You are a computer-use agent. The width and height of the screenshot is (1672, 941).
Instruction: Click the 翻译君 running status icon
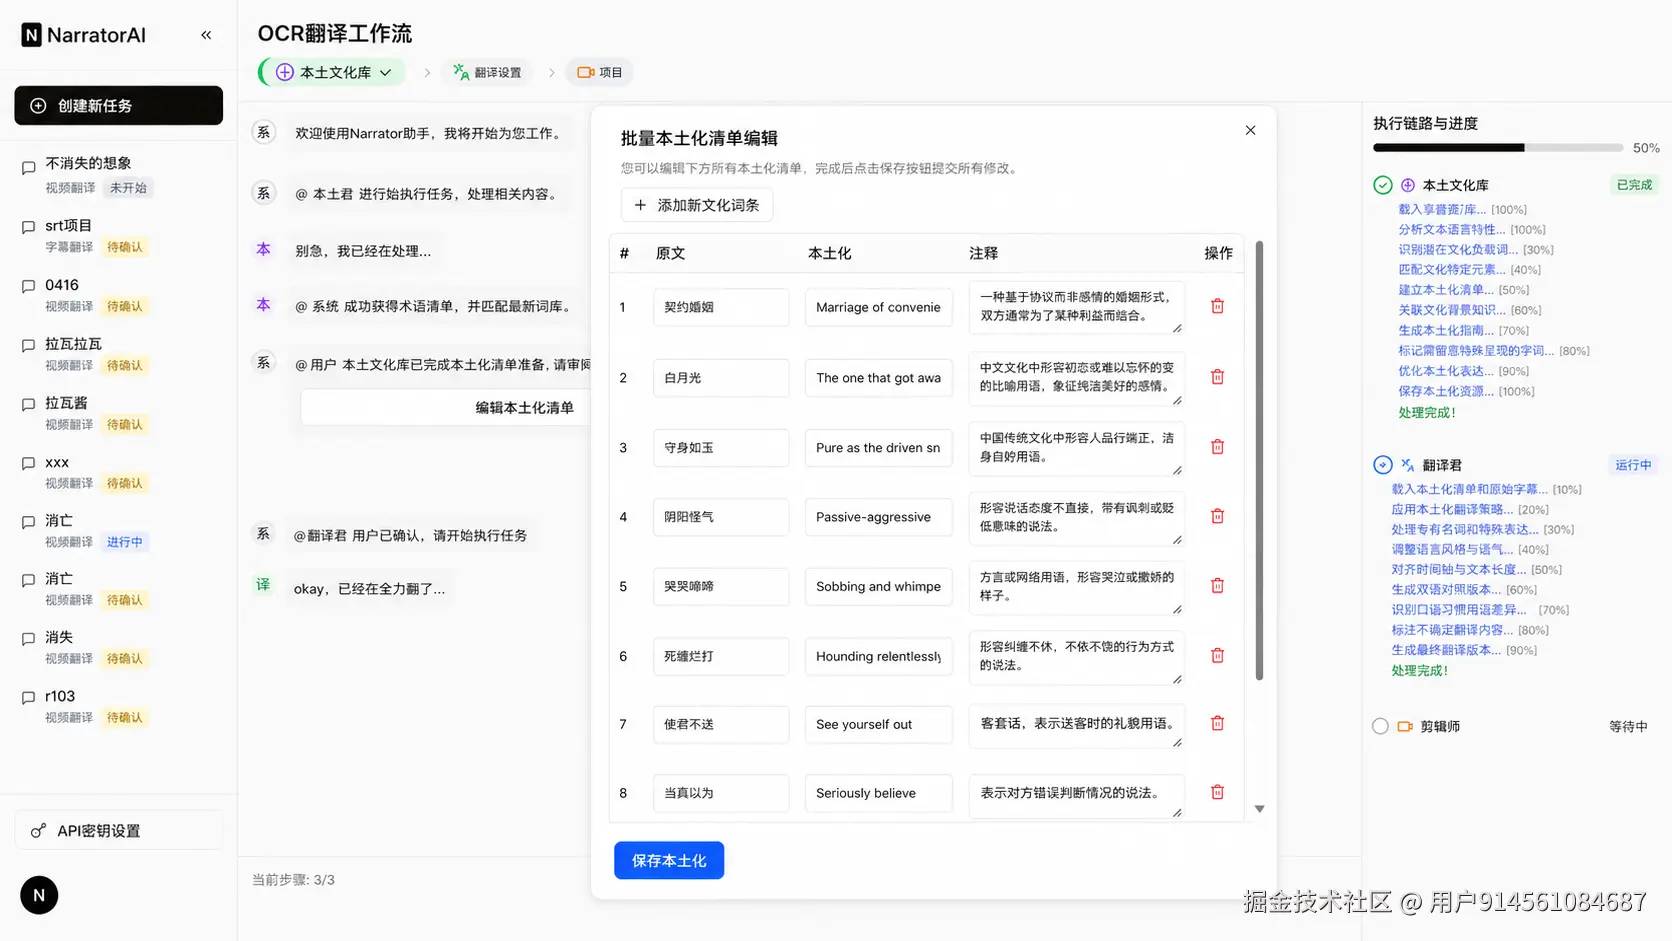click(x=1383, y=465)
